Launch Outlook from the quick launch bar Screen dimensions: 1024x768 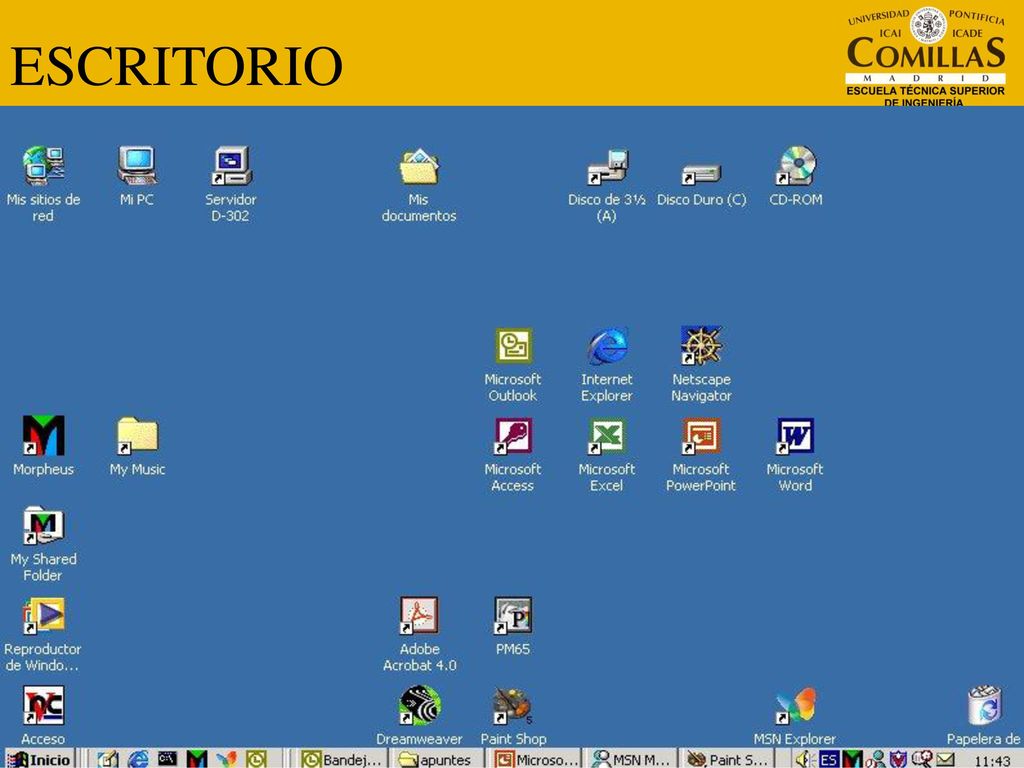pos(256,760)
